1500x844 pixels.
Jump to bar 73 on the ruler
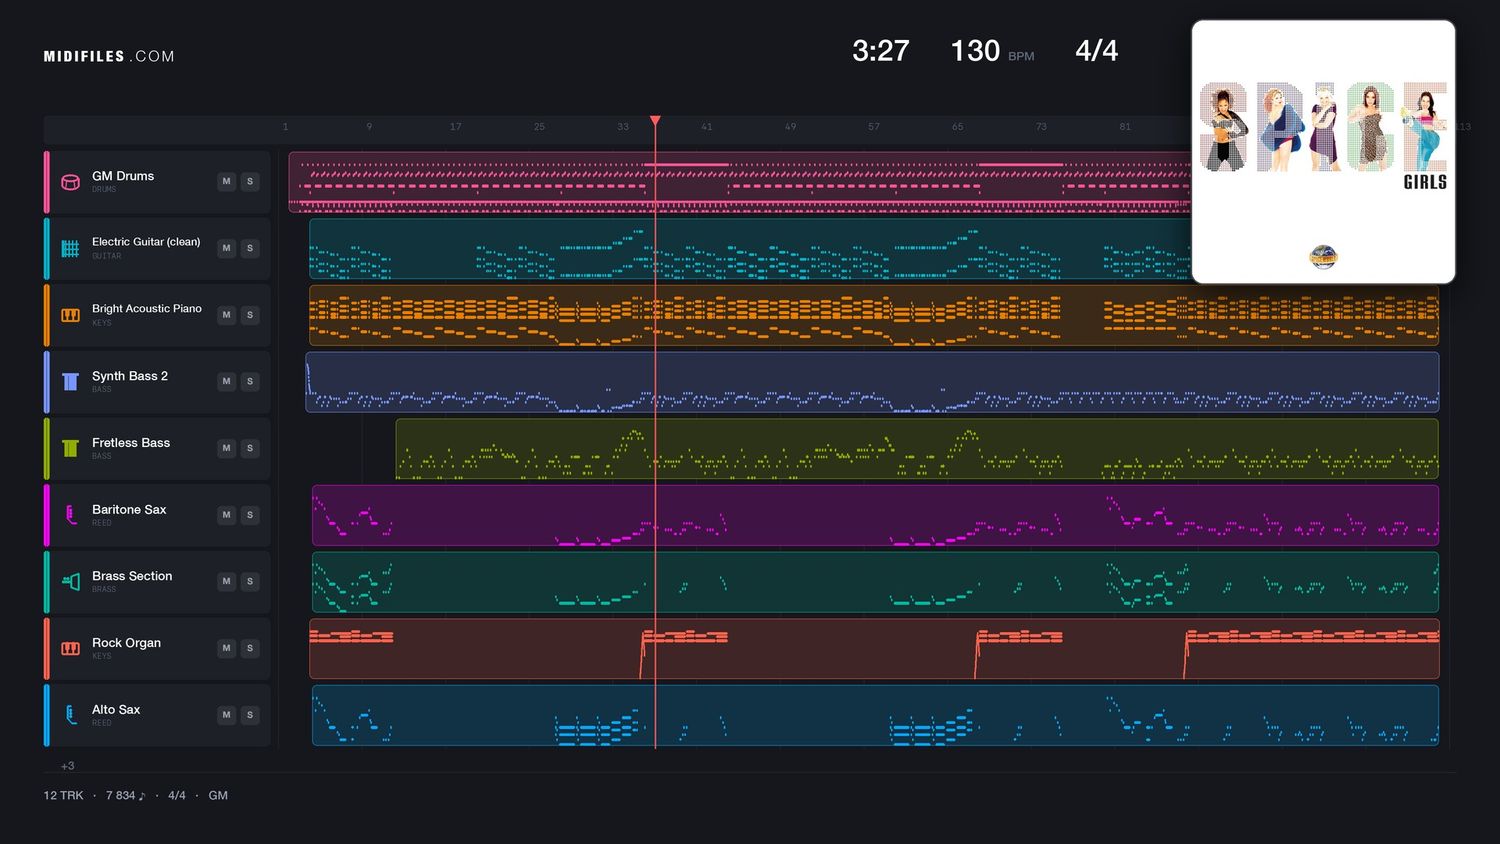point(1041,127)
